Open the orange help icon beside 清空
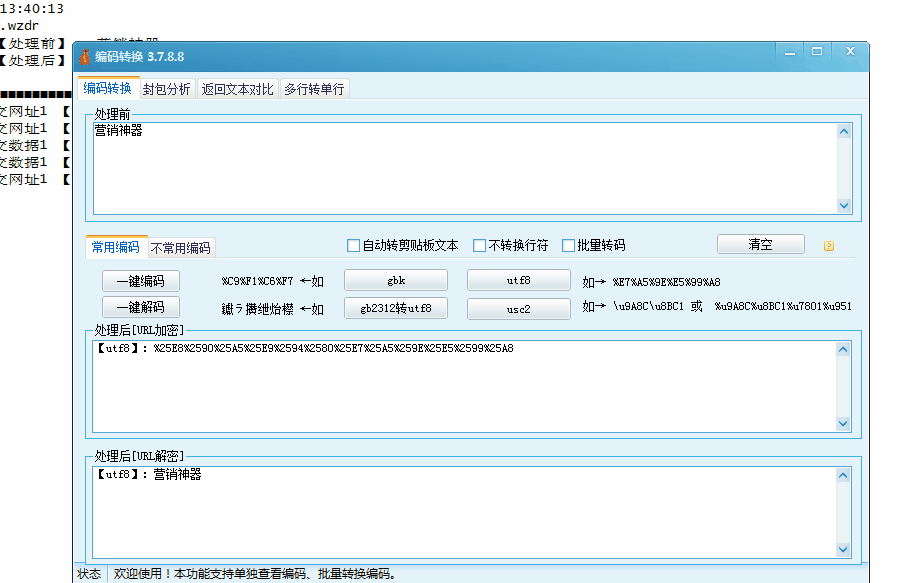Image resolution: width=902 pixels, height=583 pixels. (828, 244)
